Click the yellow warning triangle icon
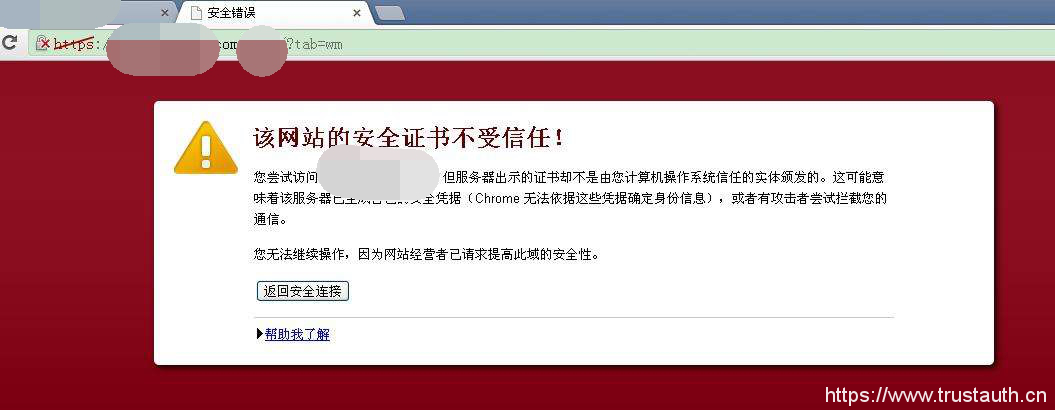1055x410 pixels. (206, 148)
